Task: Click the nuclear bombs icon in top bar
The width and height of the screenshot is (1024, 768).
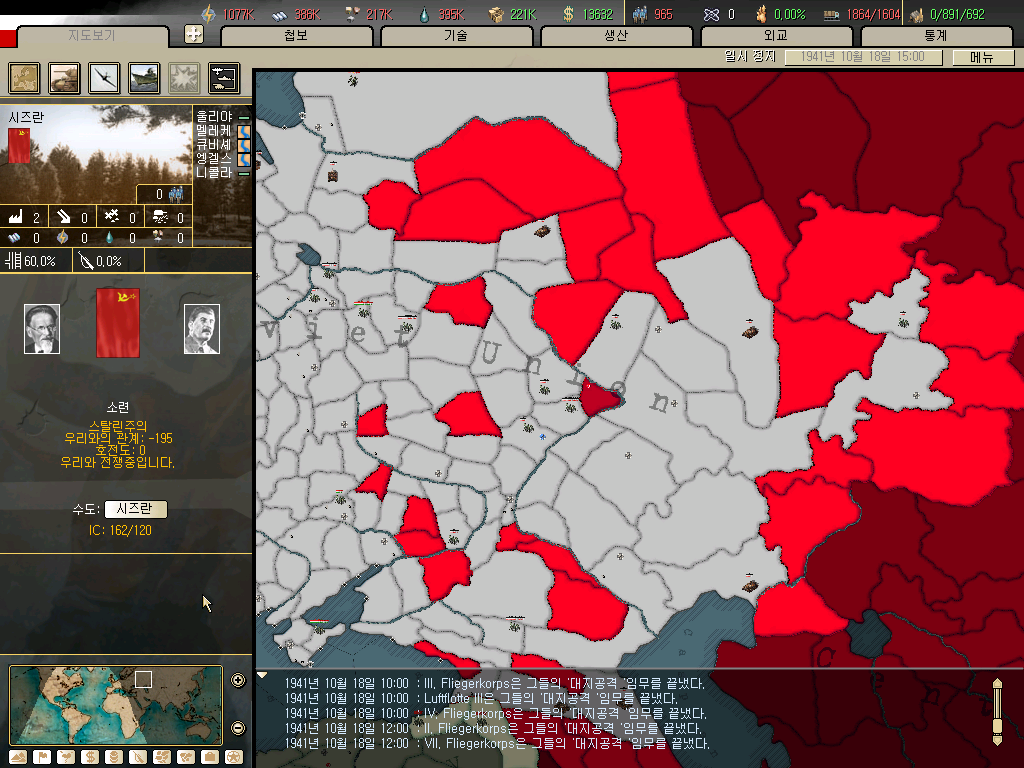Action: click(711, 14)
